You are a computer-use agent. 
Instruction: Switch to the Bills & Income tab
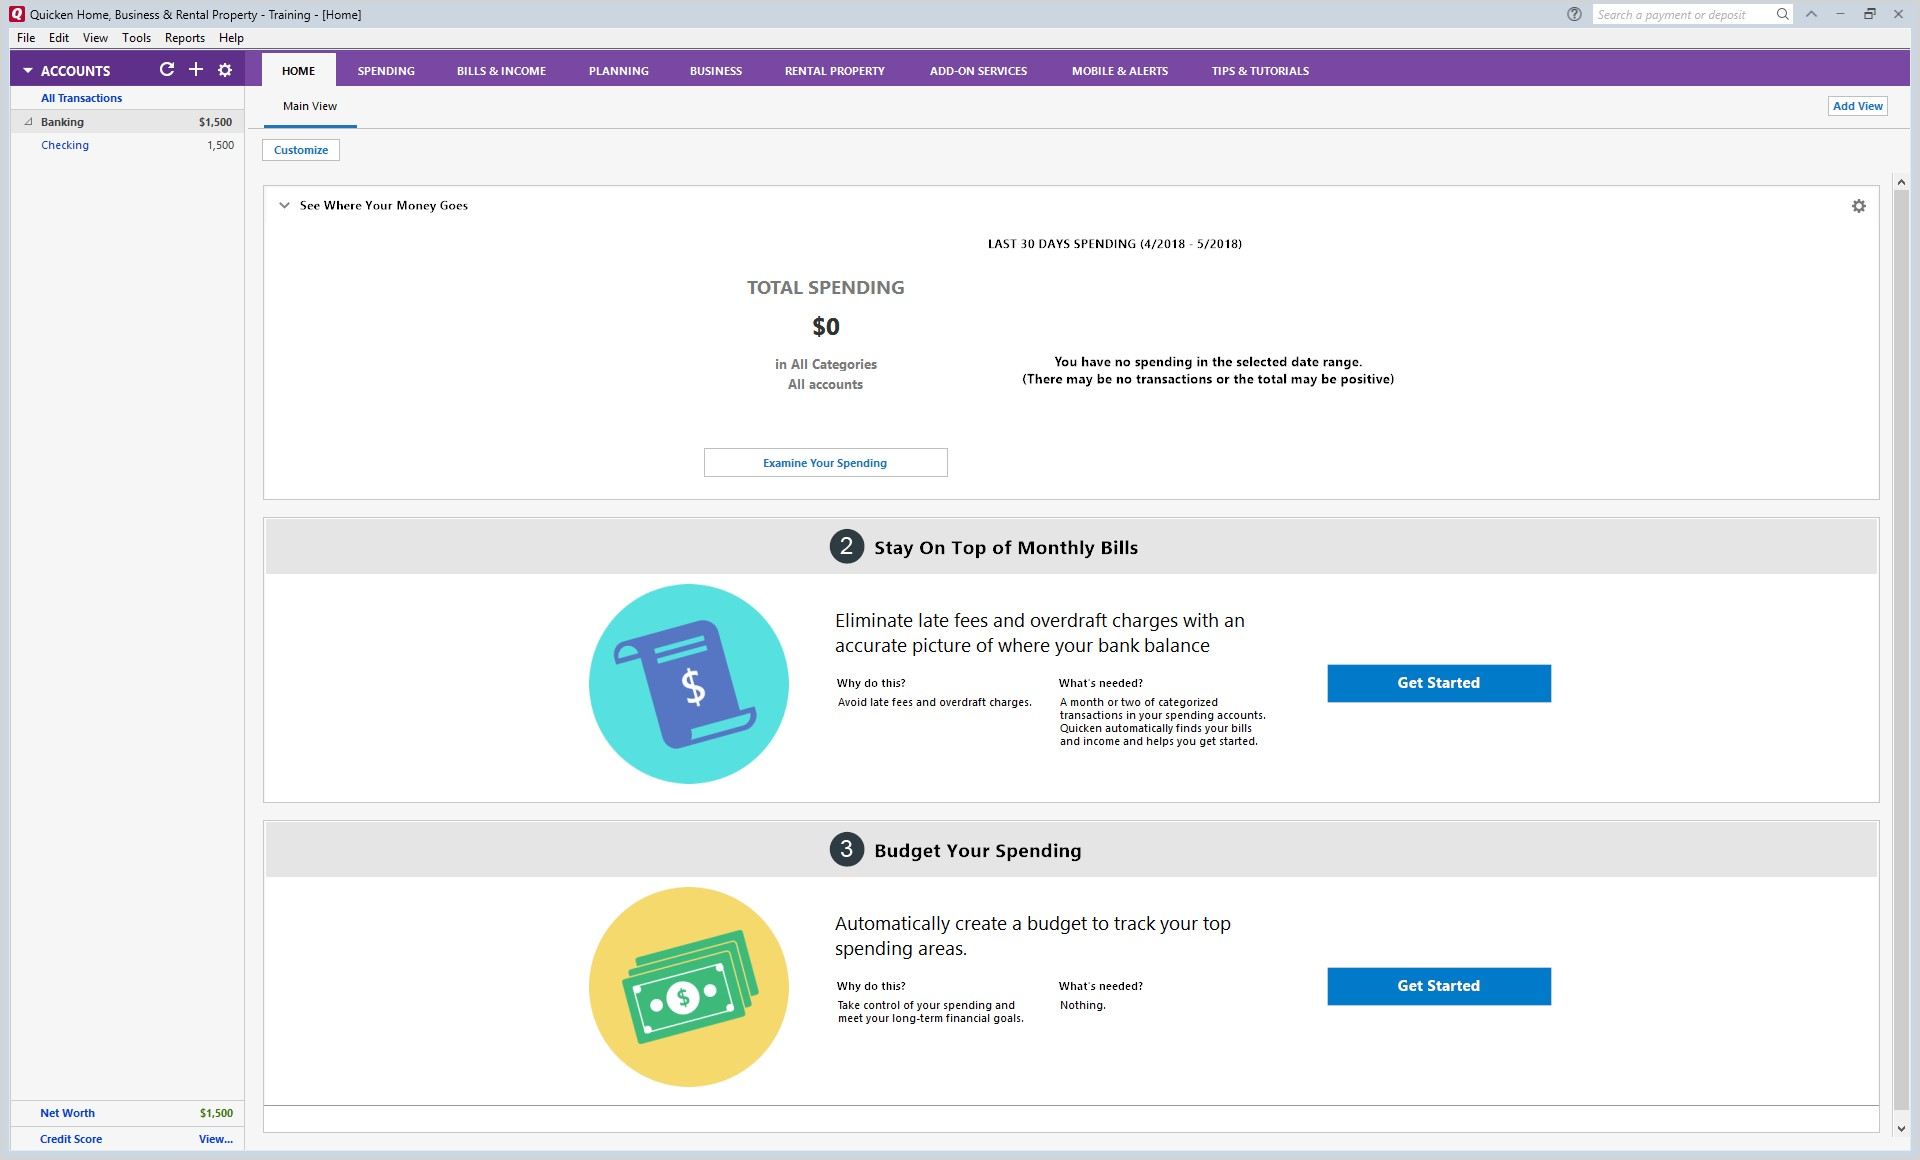click(x=501, y=71)
